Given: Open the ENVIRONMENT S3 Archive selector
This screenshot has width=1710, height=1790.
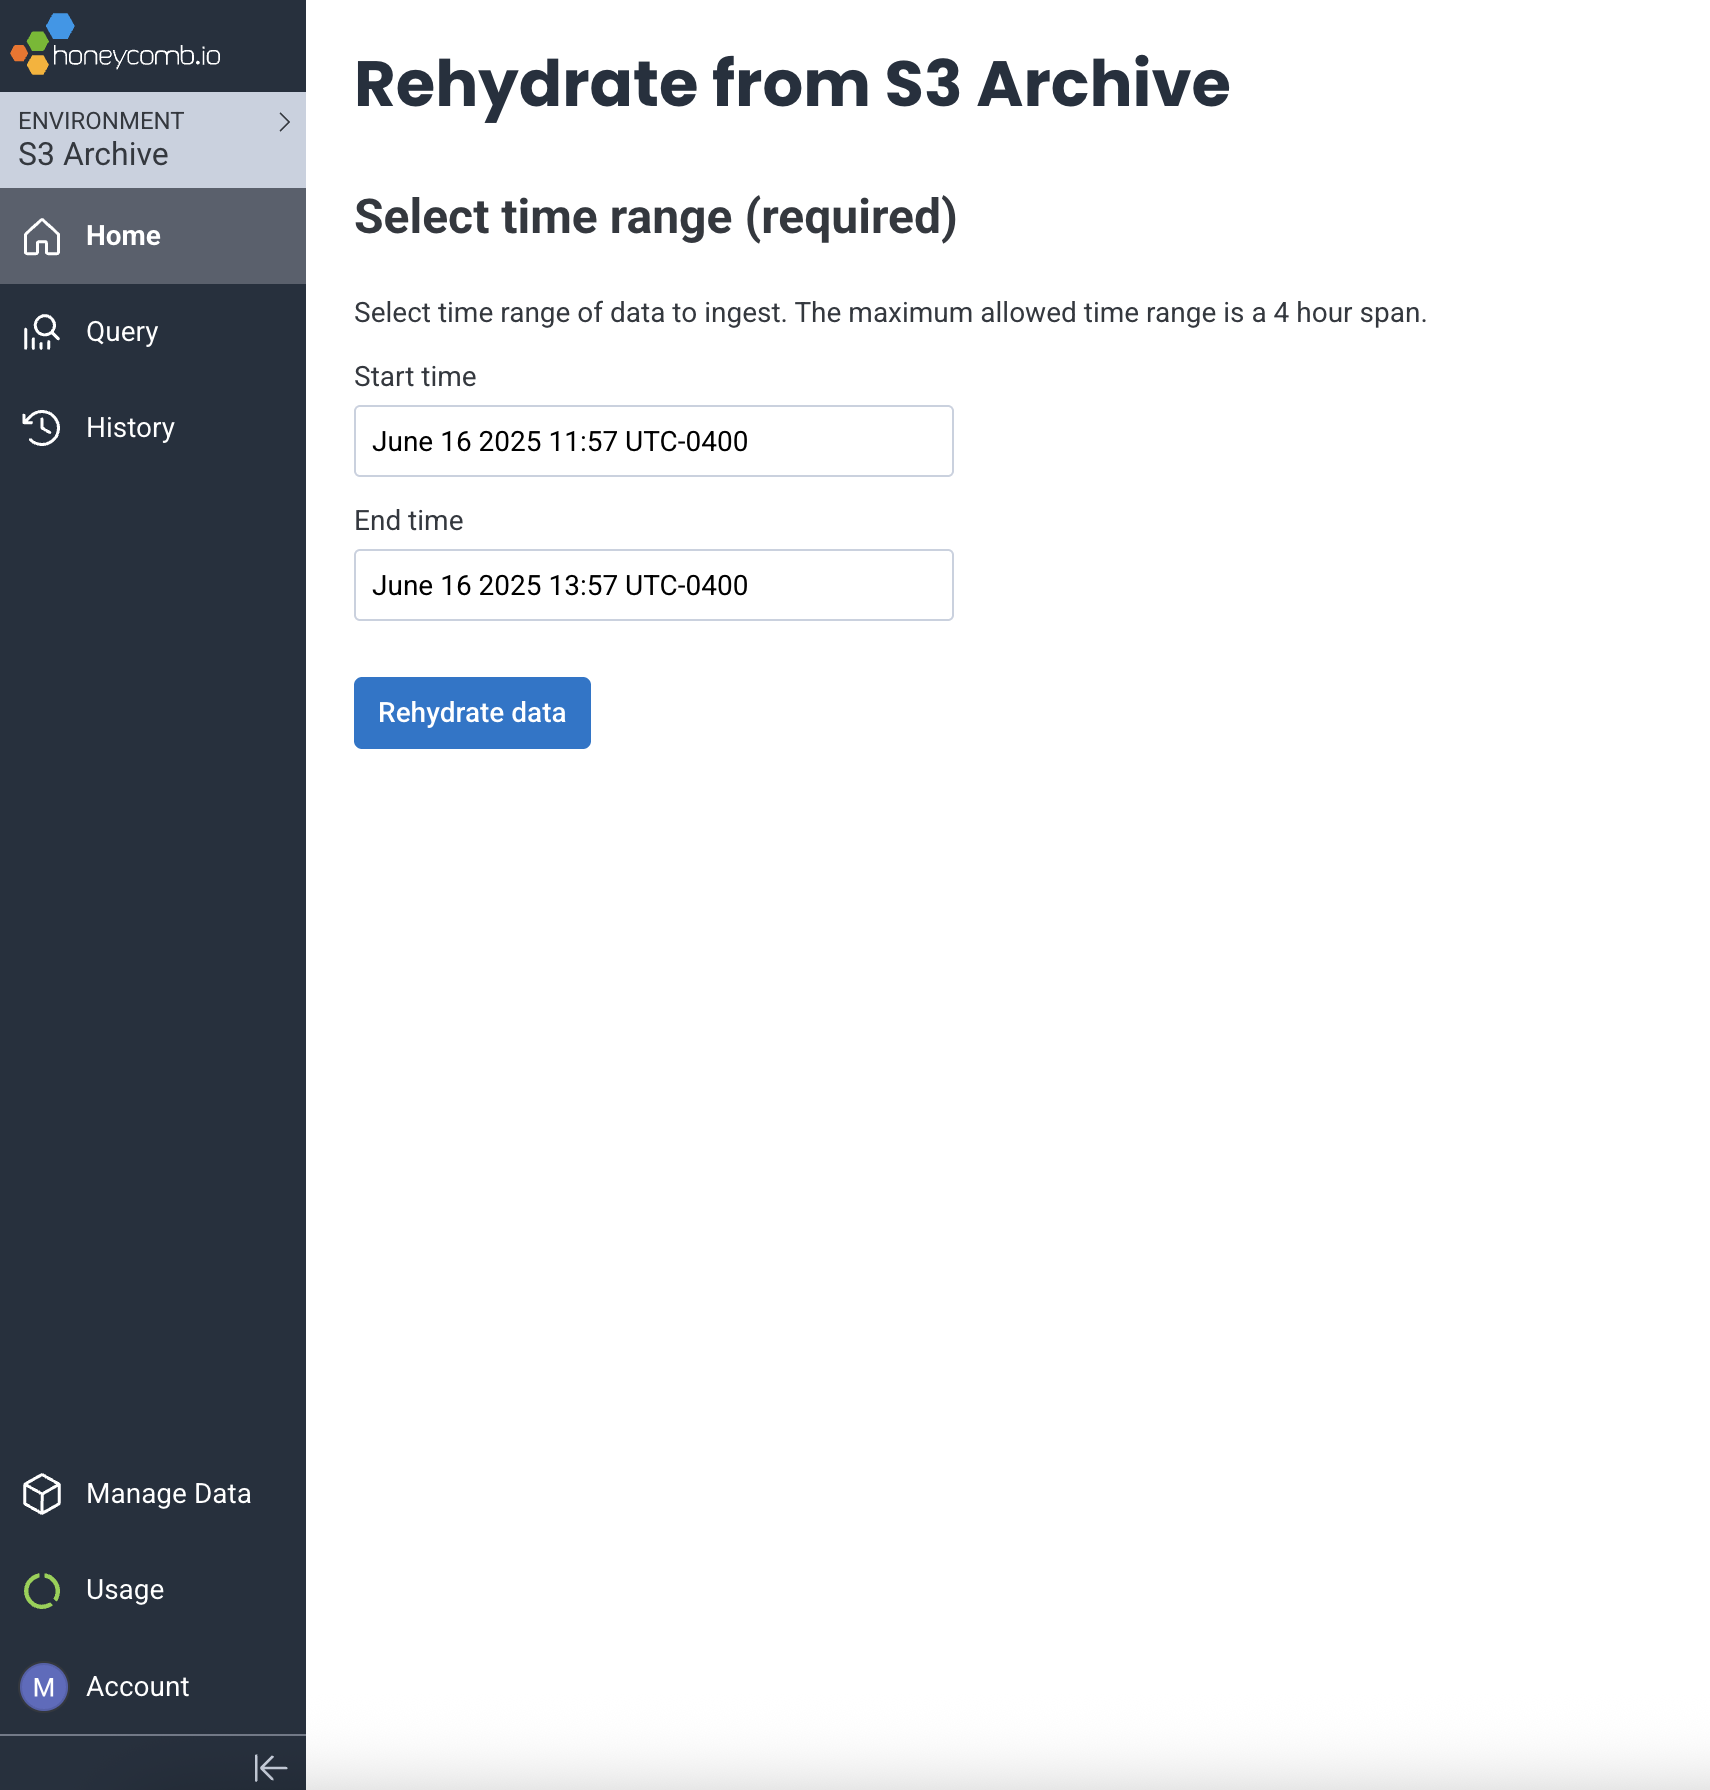Looking at the screenshot, I should tap(153, 140).
